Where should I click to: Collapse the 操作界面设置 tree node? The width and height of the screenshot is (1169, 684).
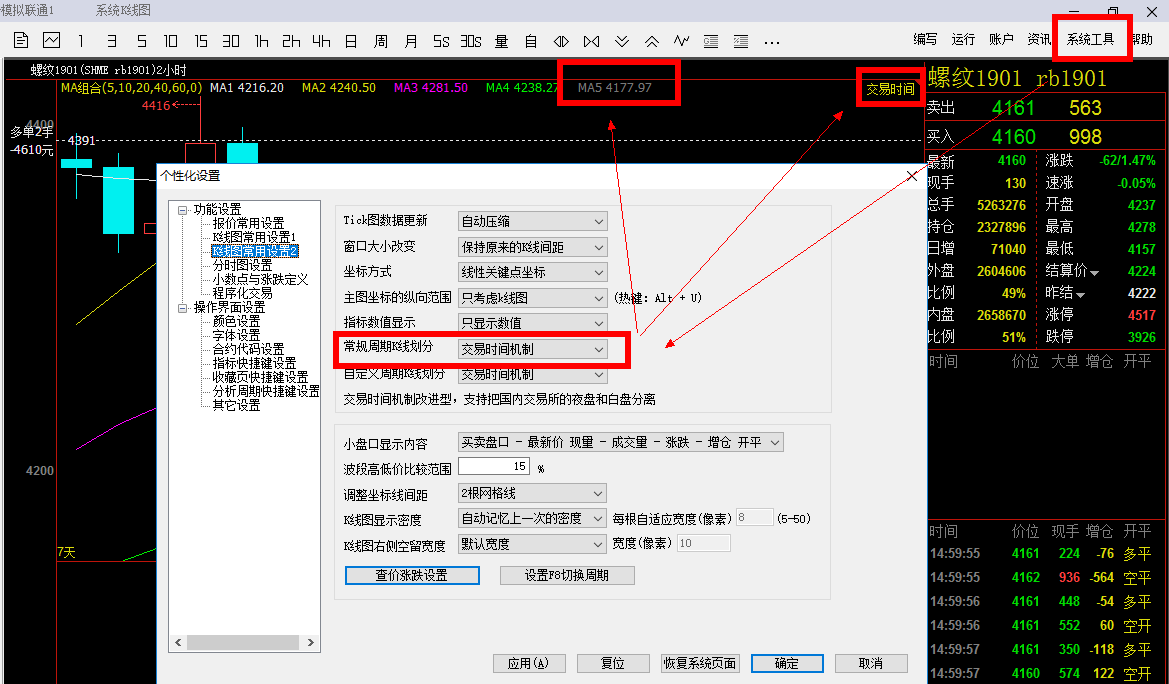[183, 308]
